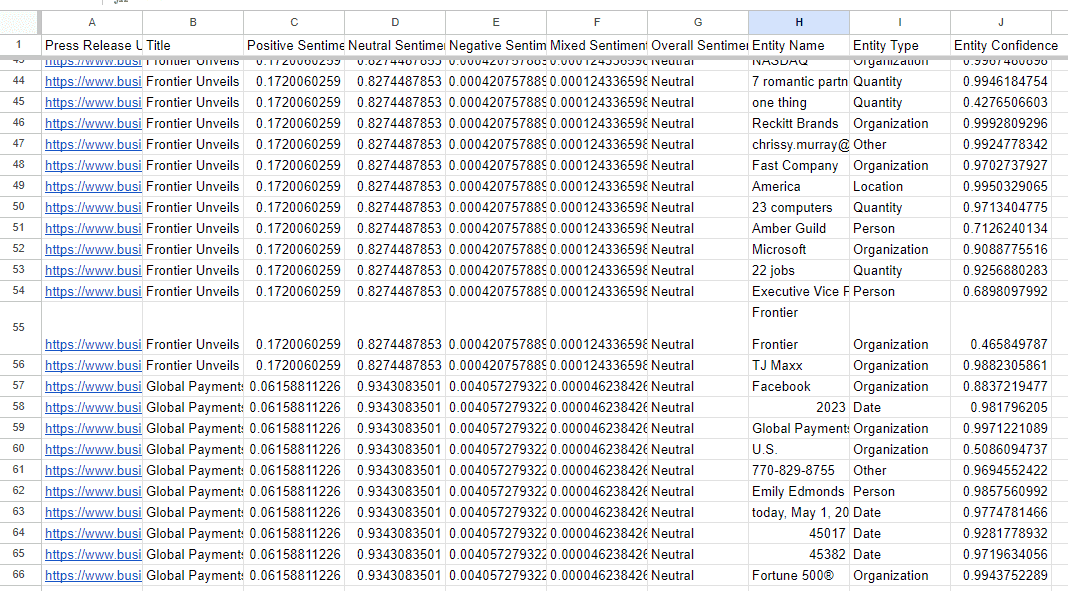Select the 'Other' type cell in row 61
Image resolution: width=1068 pixels, height=591 pixels.
[900, 470]
